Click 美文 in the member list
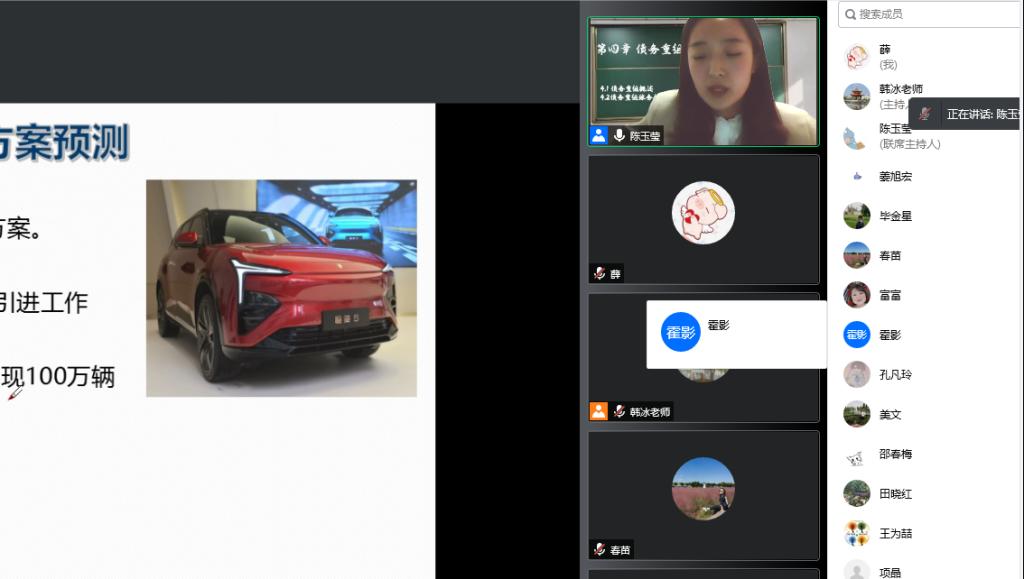Screen dimensions: 1024x579 (x=890, y=414)
